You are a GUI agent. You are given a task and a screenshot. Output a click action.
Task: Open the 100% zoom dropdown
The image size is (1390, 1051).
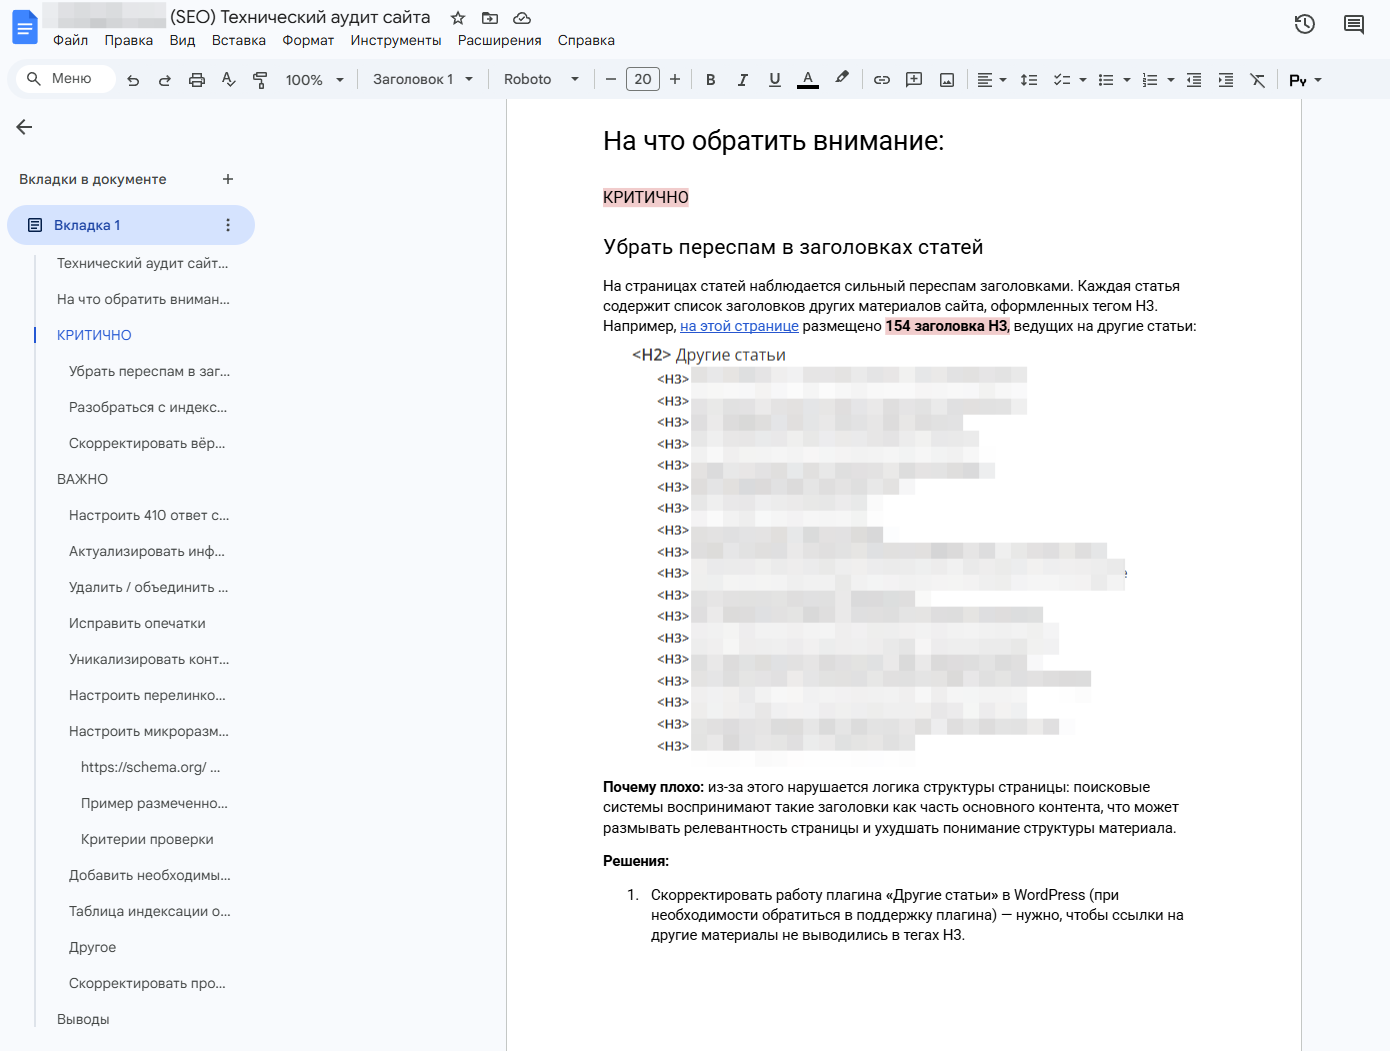[314, 80]
